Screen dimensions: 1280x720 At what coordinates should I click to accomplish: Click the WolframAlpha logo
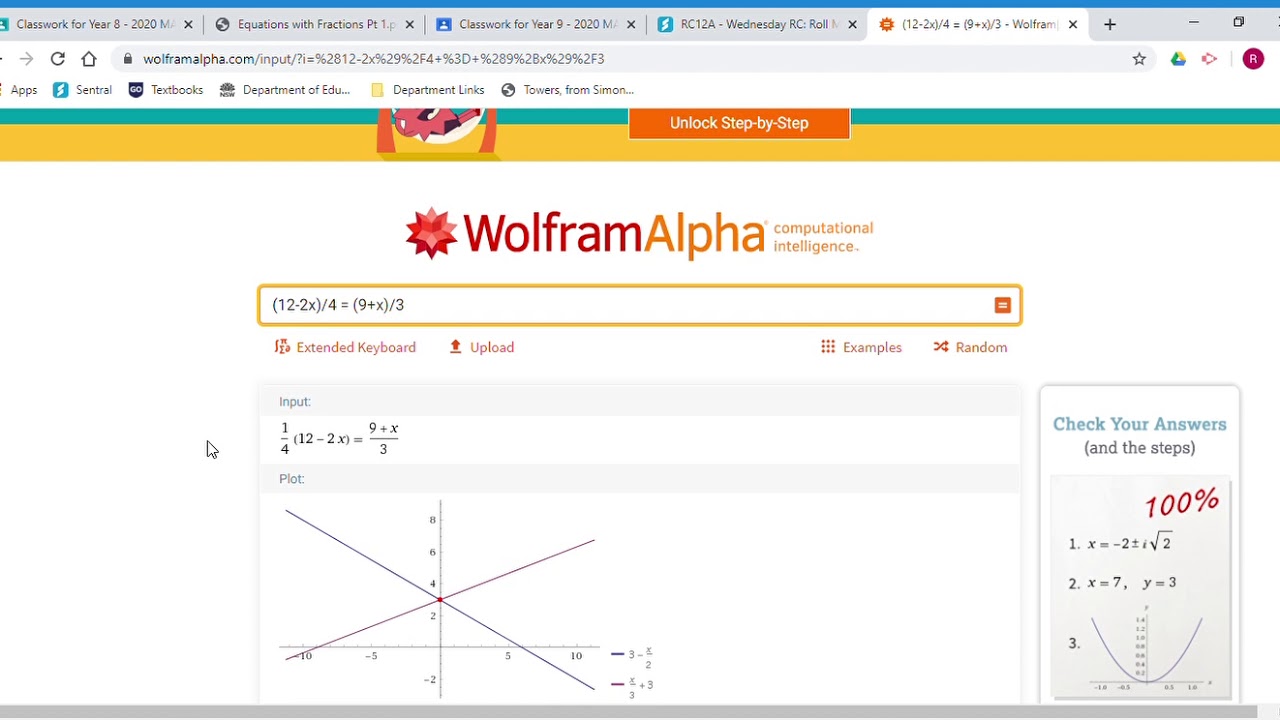[639, 234]
